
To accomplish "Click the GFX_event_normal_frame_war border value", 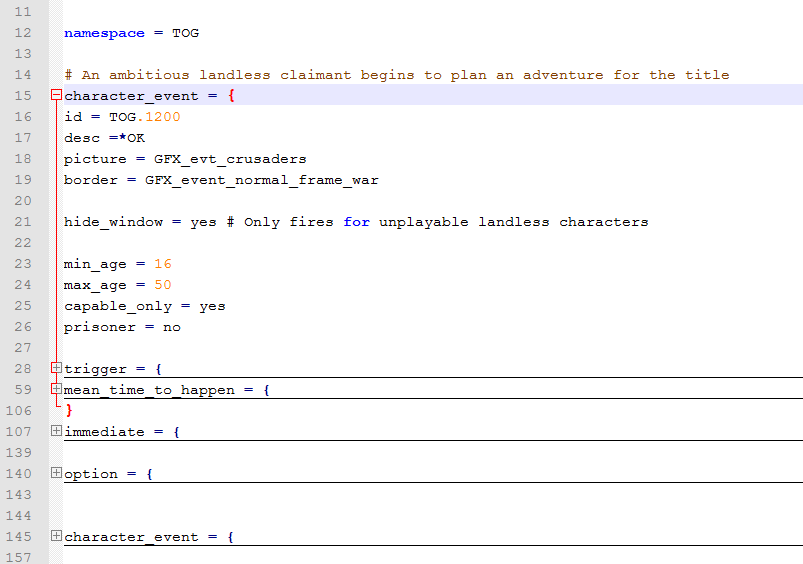I will [261, 180].
